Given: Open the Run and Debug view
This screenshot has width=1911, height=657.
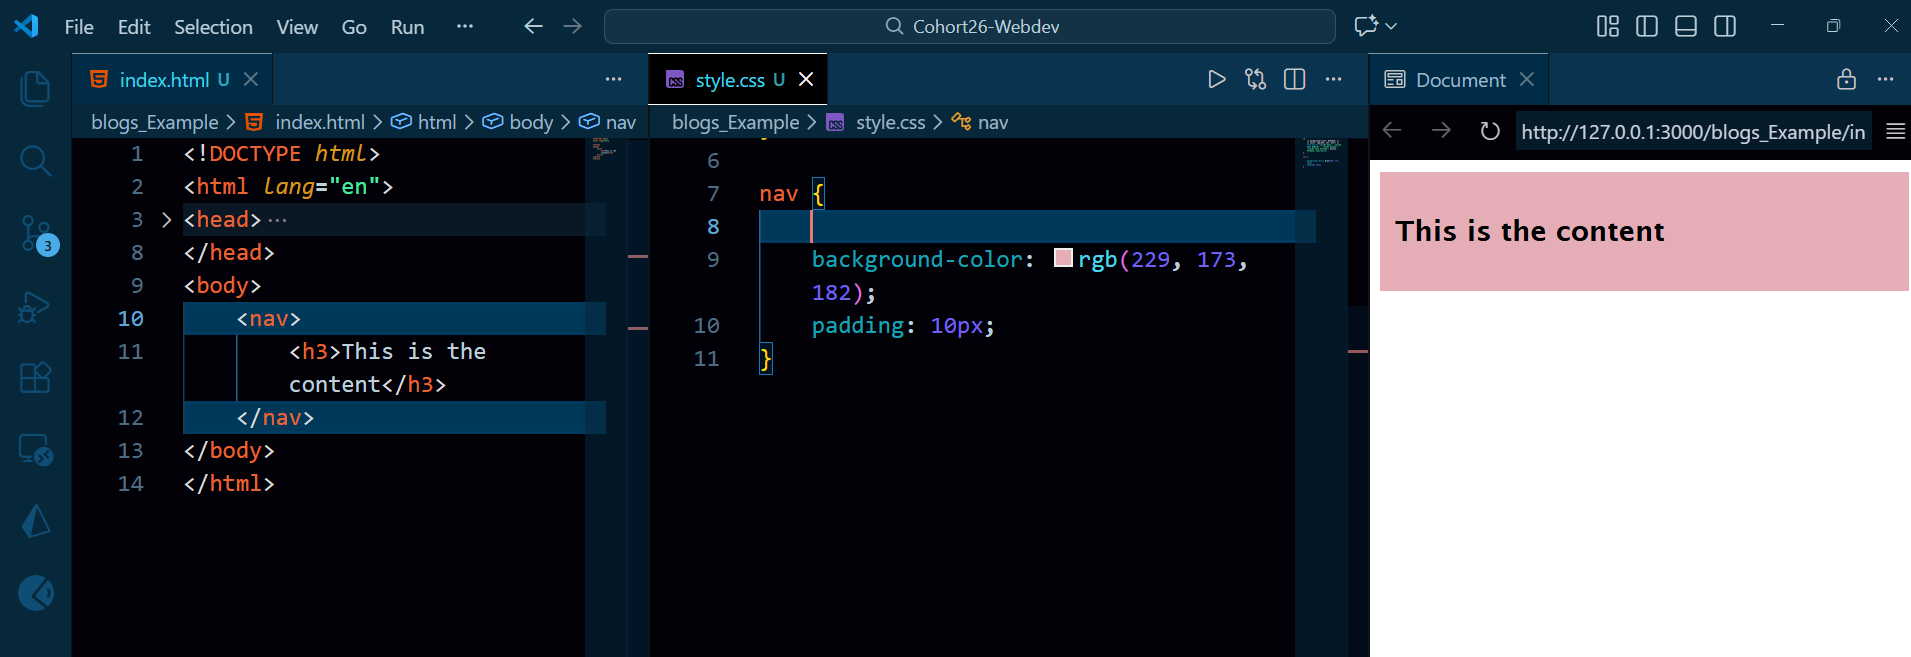Looking at the screenshot, I should [35, 307].
